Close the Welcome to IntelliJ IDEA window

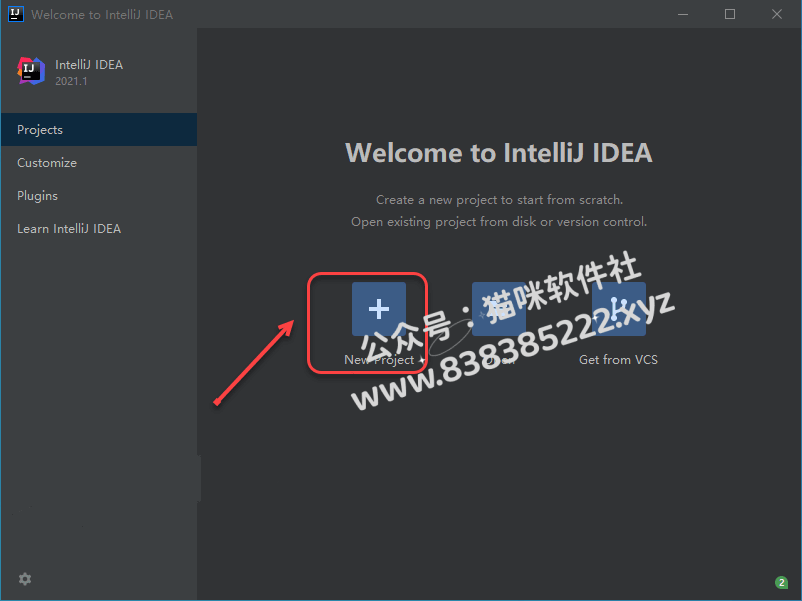[x=777, y=14]
